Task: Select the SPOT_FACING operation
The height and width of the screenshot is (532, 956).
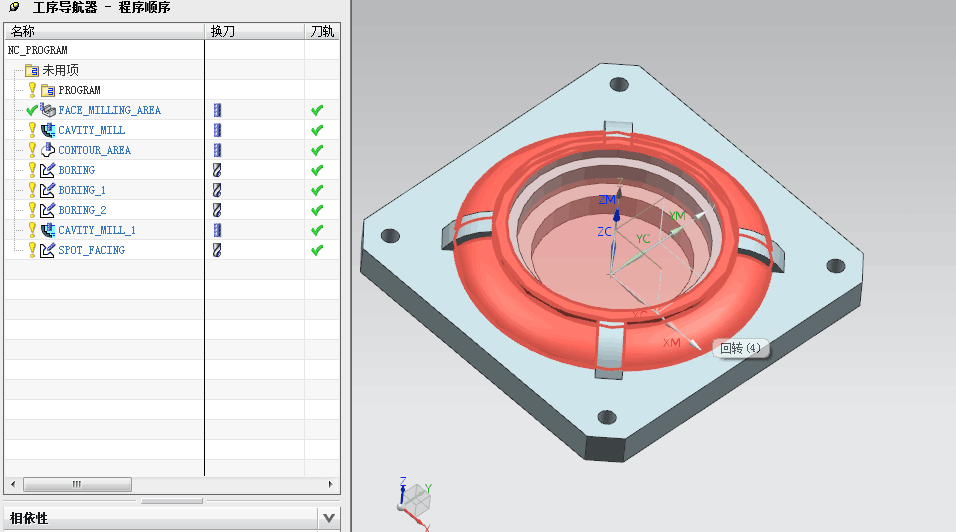Action: pos(91,250)
